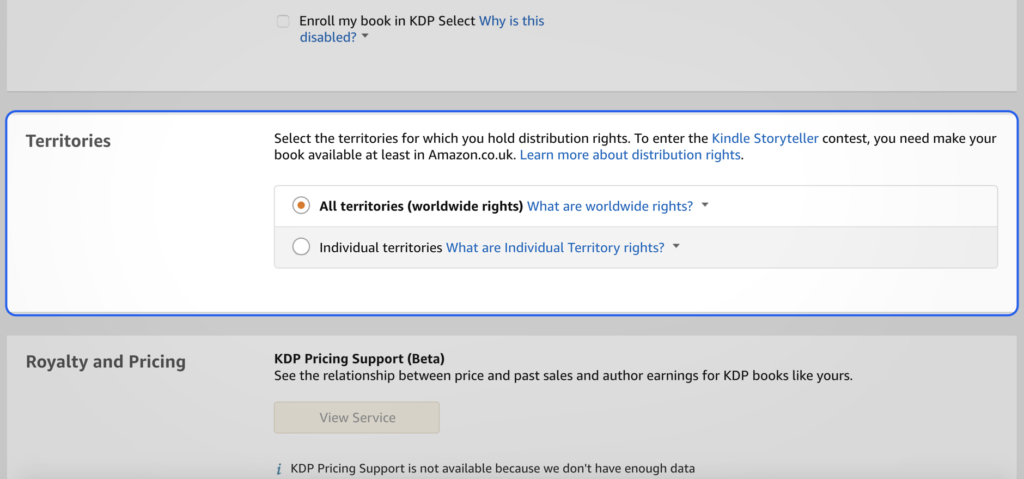Choose the Individual territories radio button
Image resolution: width=1024 pixels, height=479 pixels.
(301, 248)
